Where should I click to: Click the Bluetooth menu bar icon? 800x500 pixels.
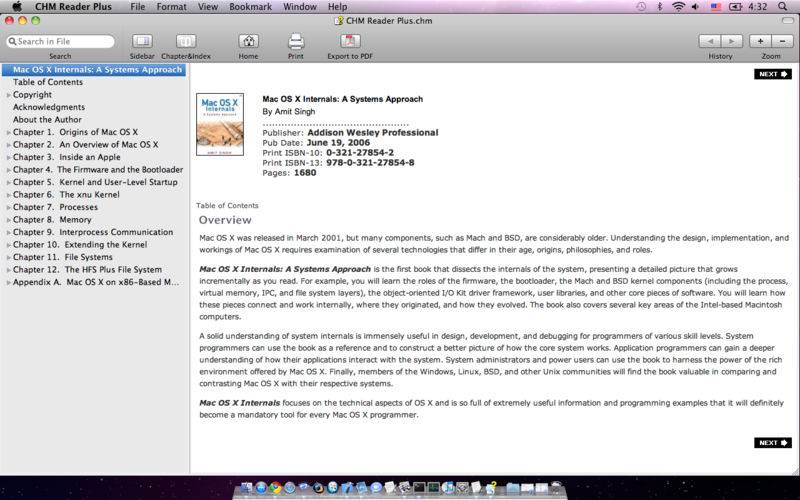pos(659,7)
